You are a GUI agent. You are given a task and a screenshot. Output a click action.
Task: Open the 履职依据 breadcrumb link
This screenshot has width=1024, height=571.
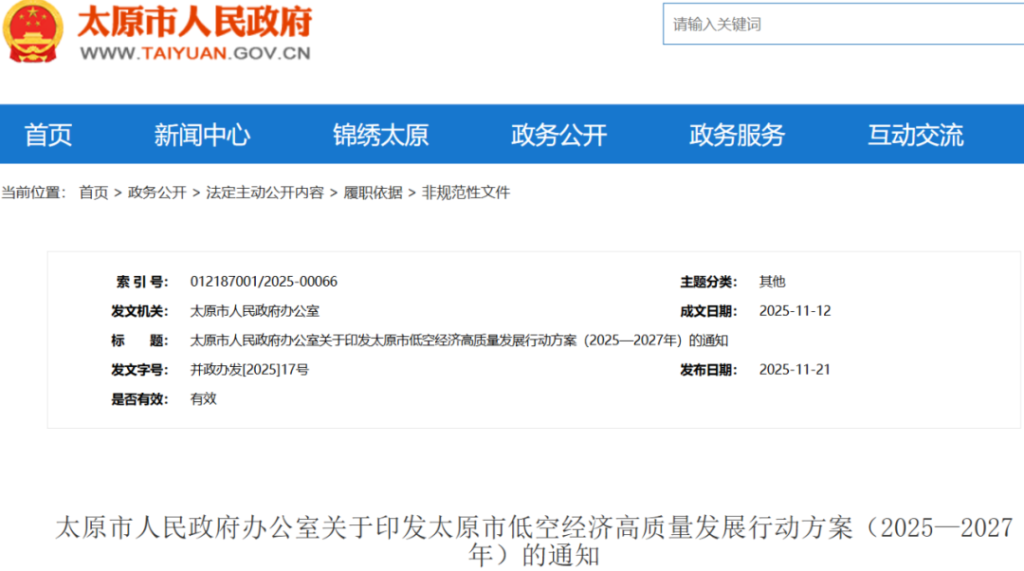pyautogui.click(x=373, y=192)
